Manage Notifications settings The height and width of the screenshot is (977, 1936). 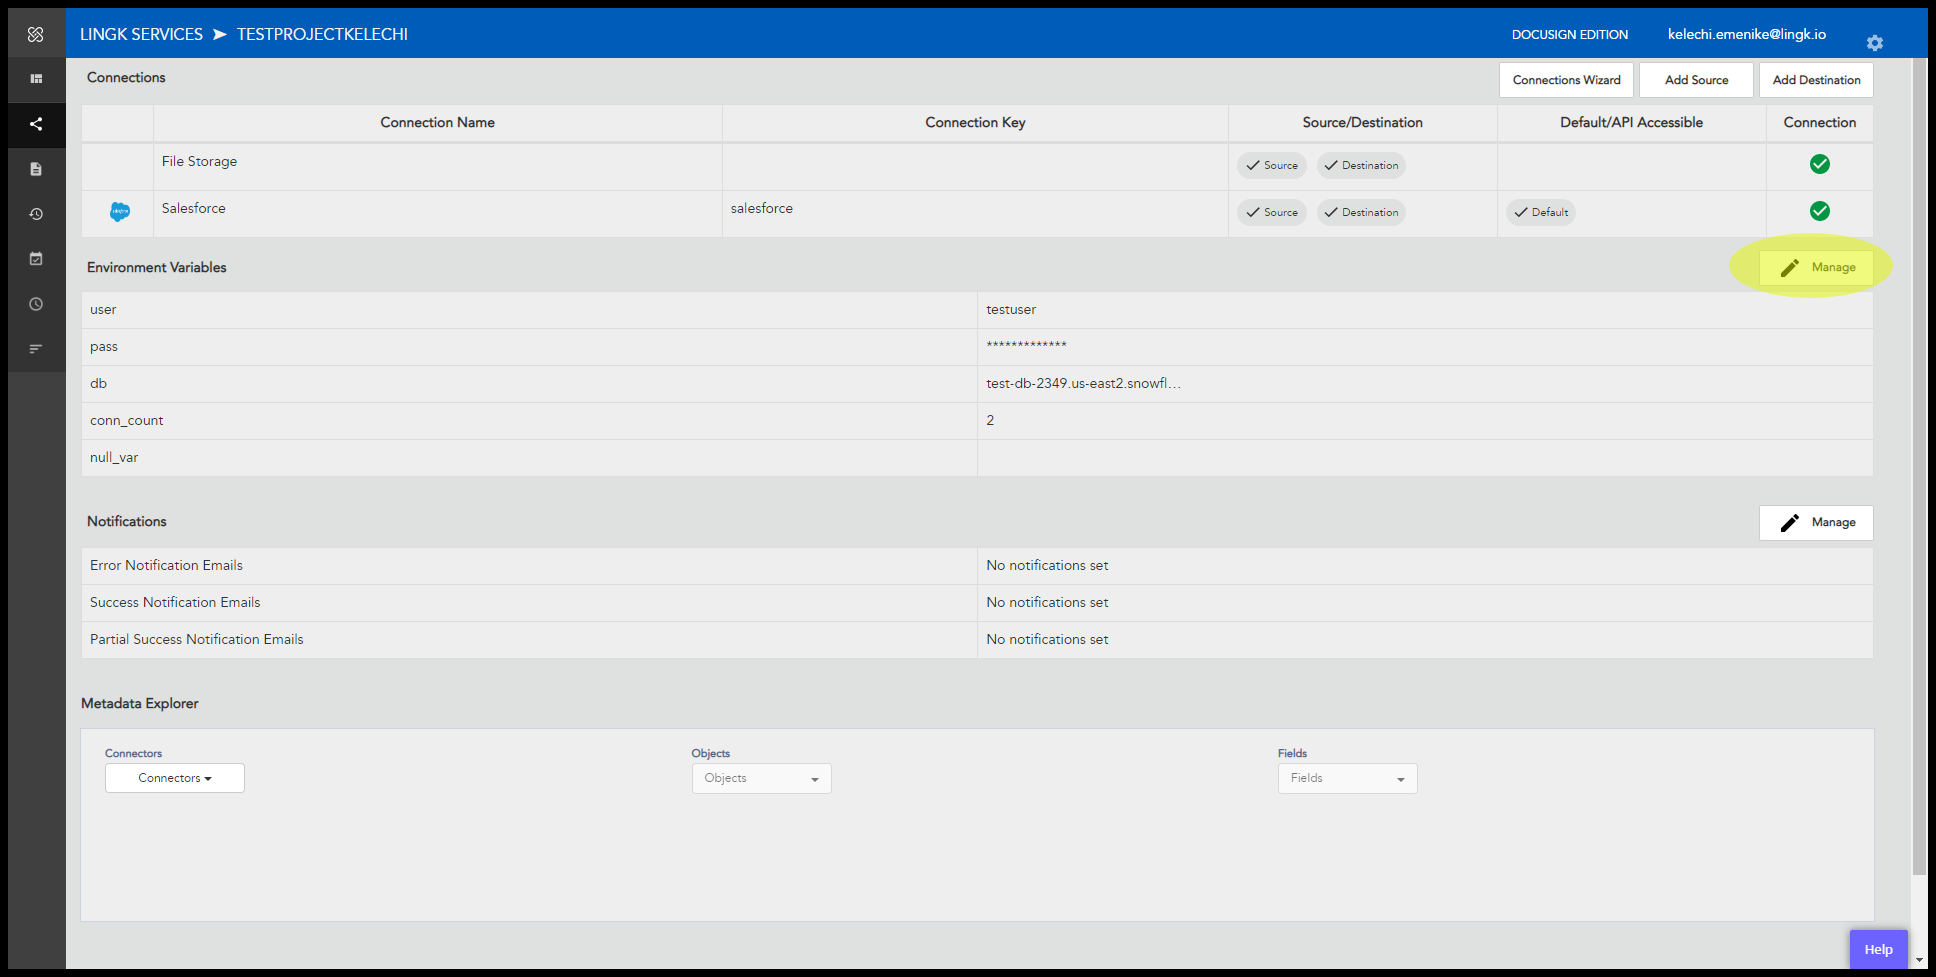(1816, 522)
